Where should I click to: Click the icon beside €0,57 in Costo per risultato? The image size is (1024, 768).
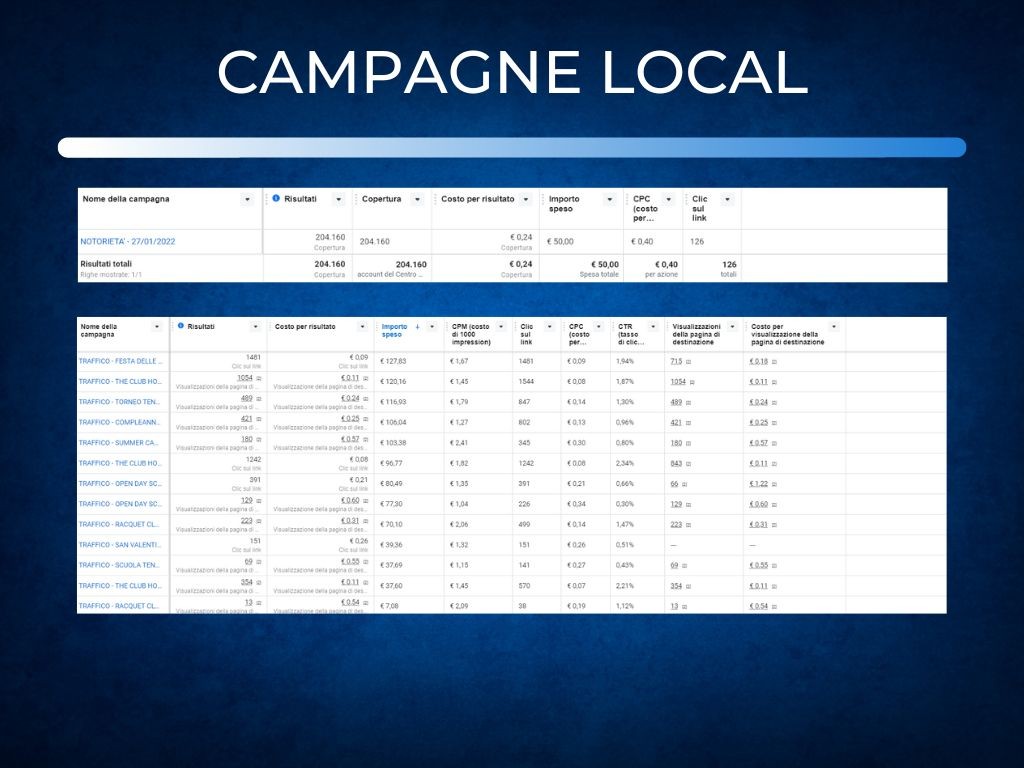tap(365, 439)
